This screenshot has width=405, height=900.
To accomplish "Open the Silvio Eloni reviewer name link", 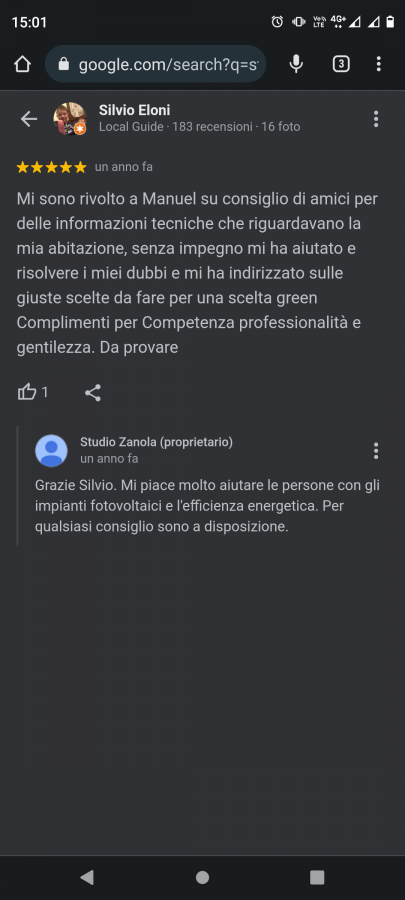I will point(134,110).
